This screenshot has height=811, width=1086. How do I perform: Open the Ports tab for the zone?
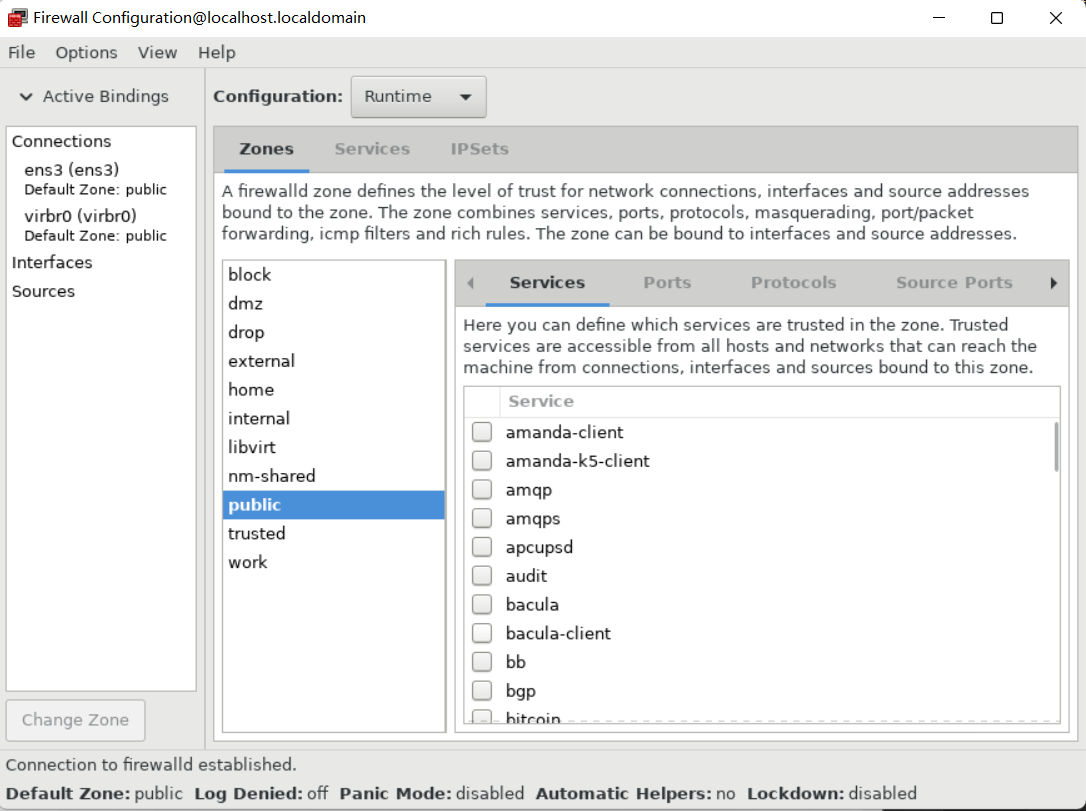tap(667, 283)
